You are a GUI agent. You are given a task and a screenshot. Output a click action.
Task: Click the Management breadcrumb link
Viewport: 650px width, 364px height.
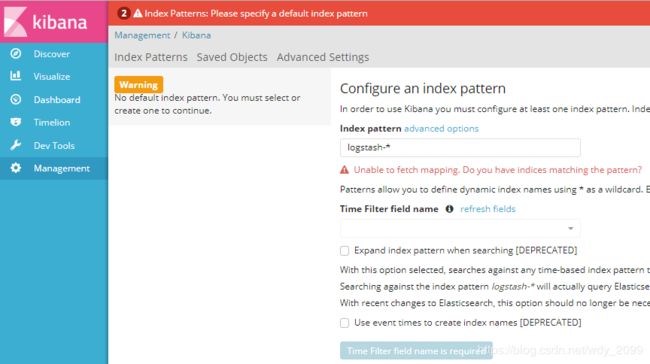[x=142, y=35]
